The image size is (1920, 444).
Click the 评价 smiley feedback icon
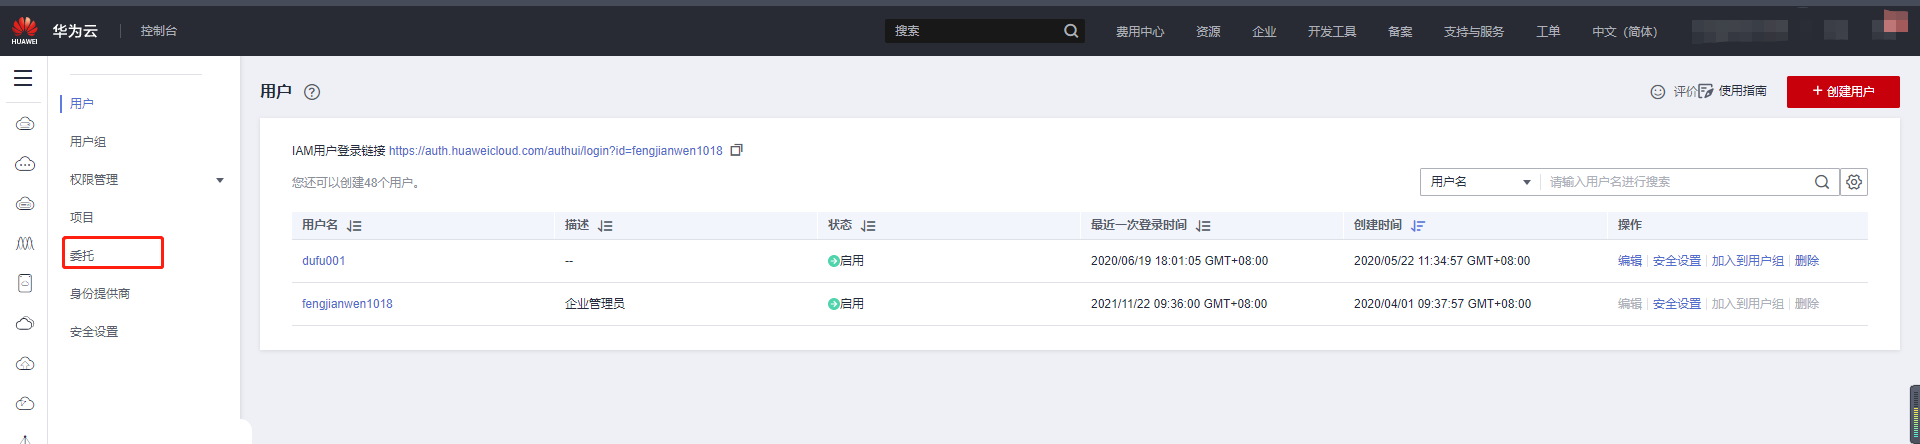pyautogui.click(x=1657, y=92)
